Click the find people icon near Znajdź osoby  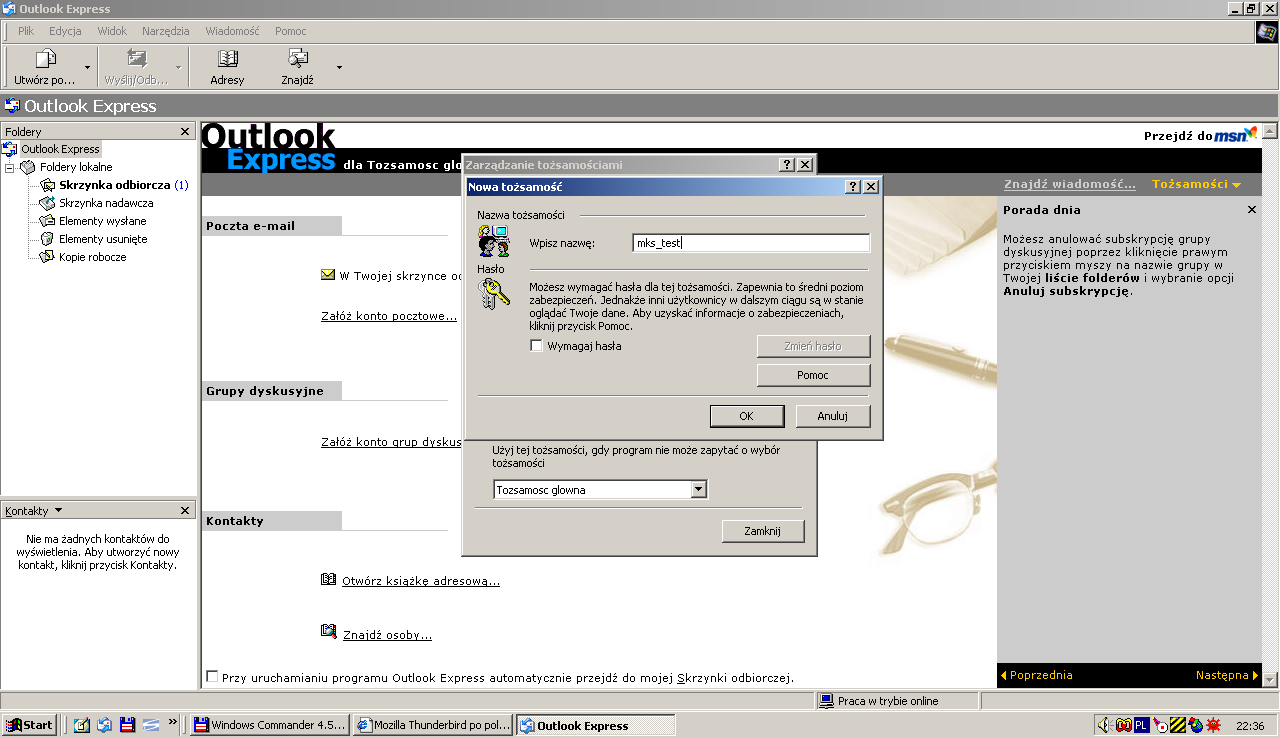[x=329, y=632]
